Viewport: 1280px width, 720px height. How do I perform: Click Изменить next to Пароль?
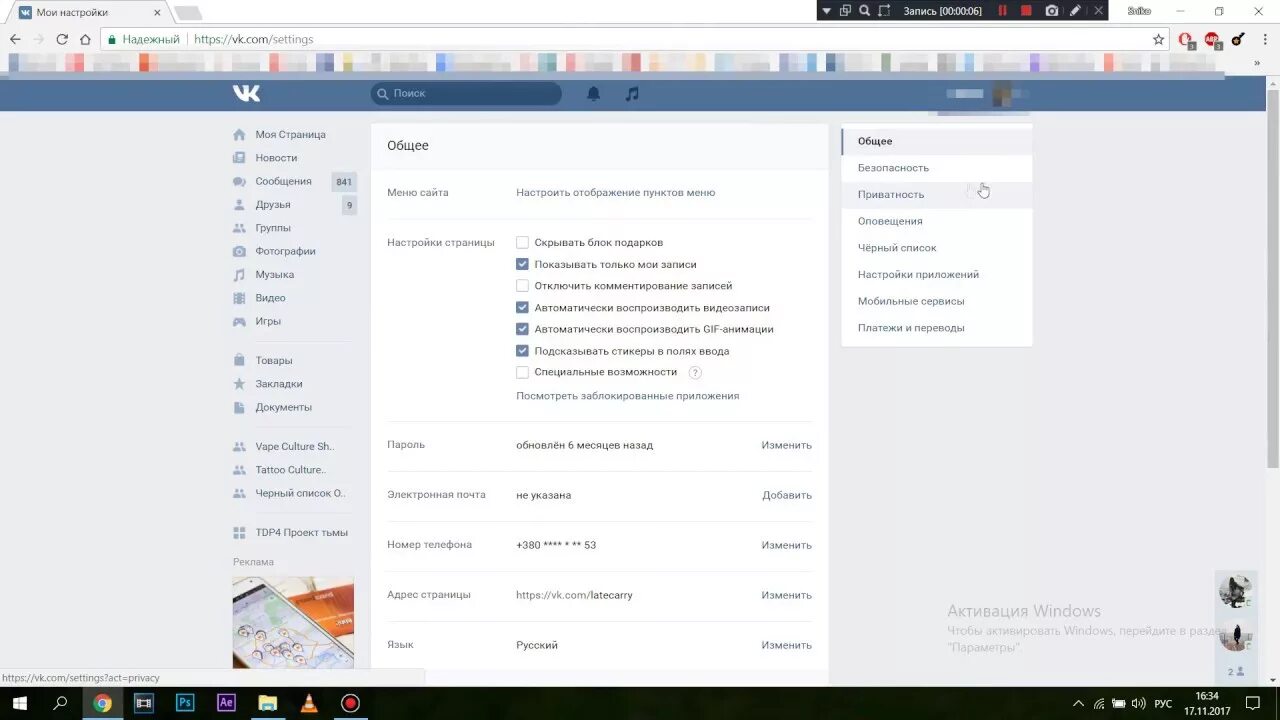point(786,445)
